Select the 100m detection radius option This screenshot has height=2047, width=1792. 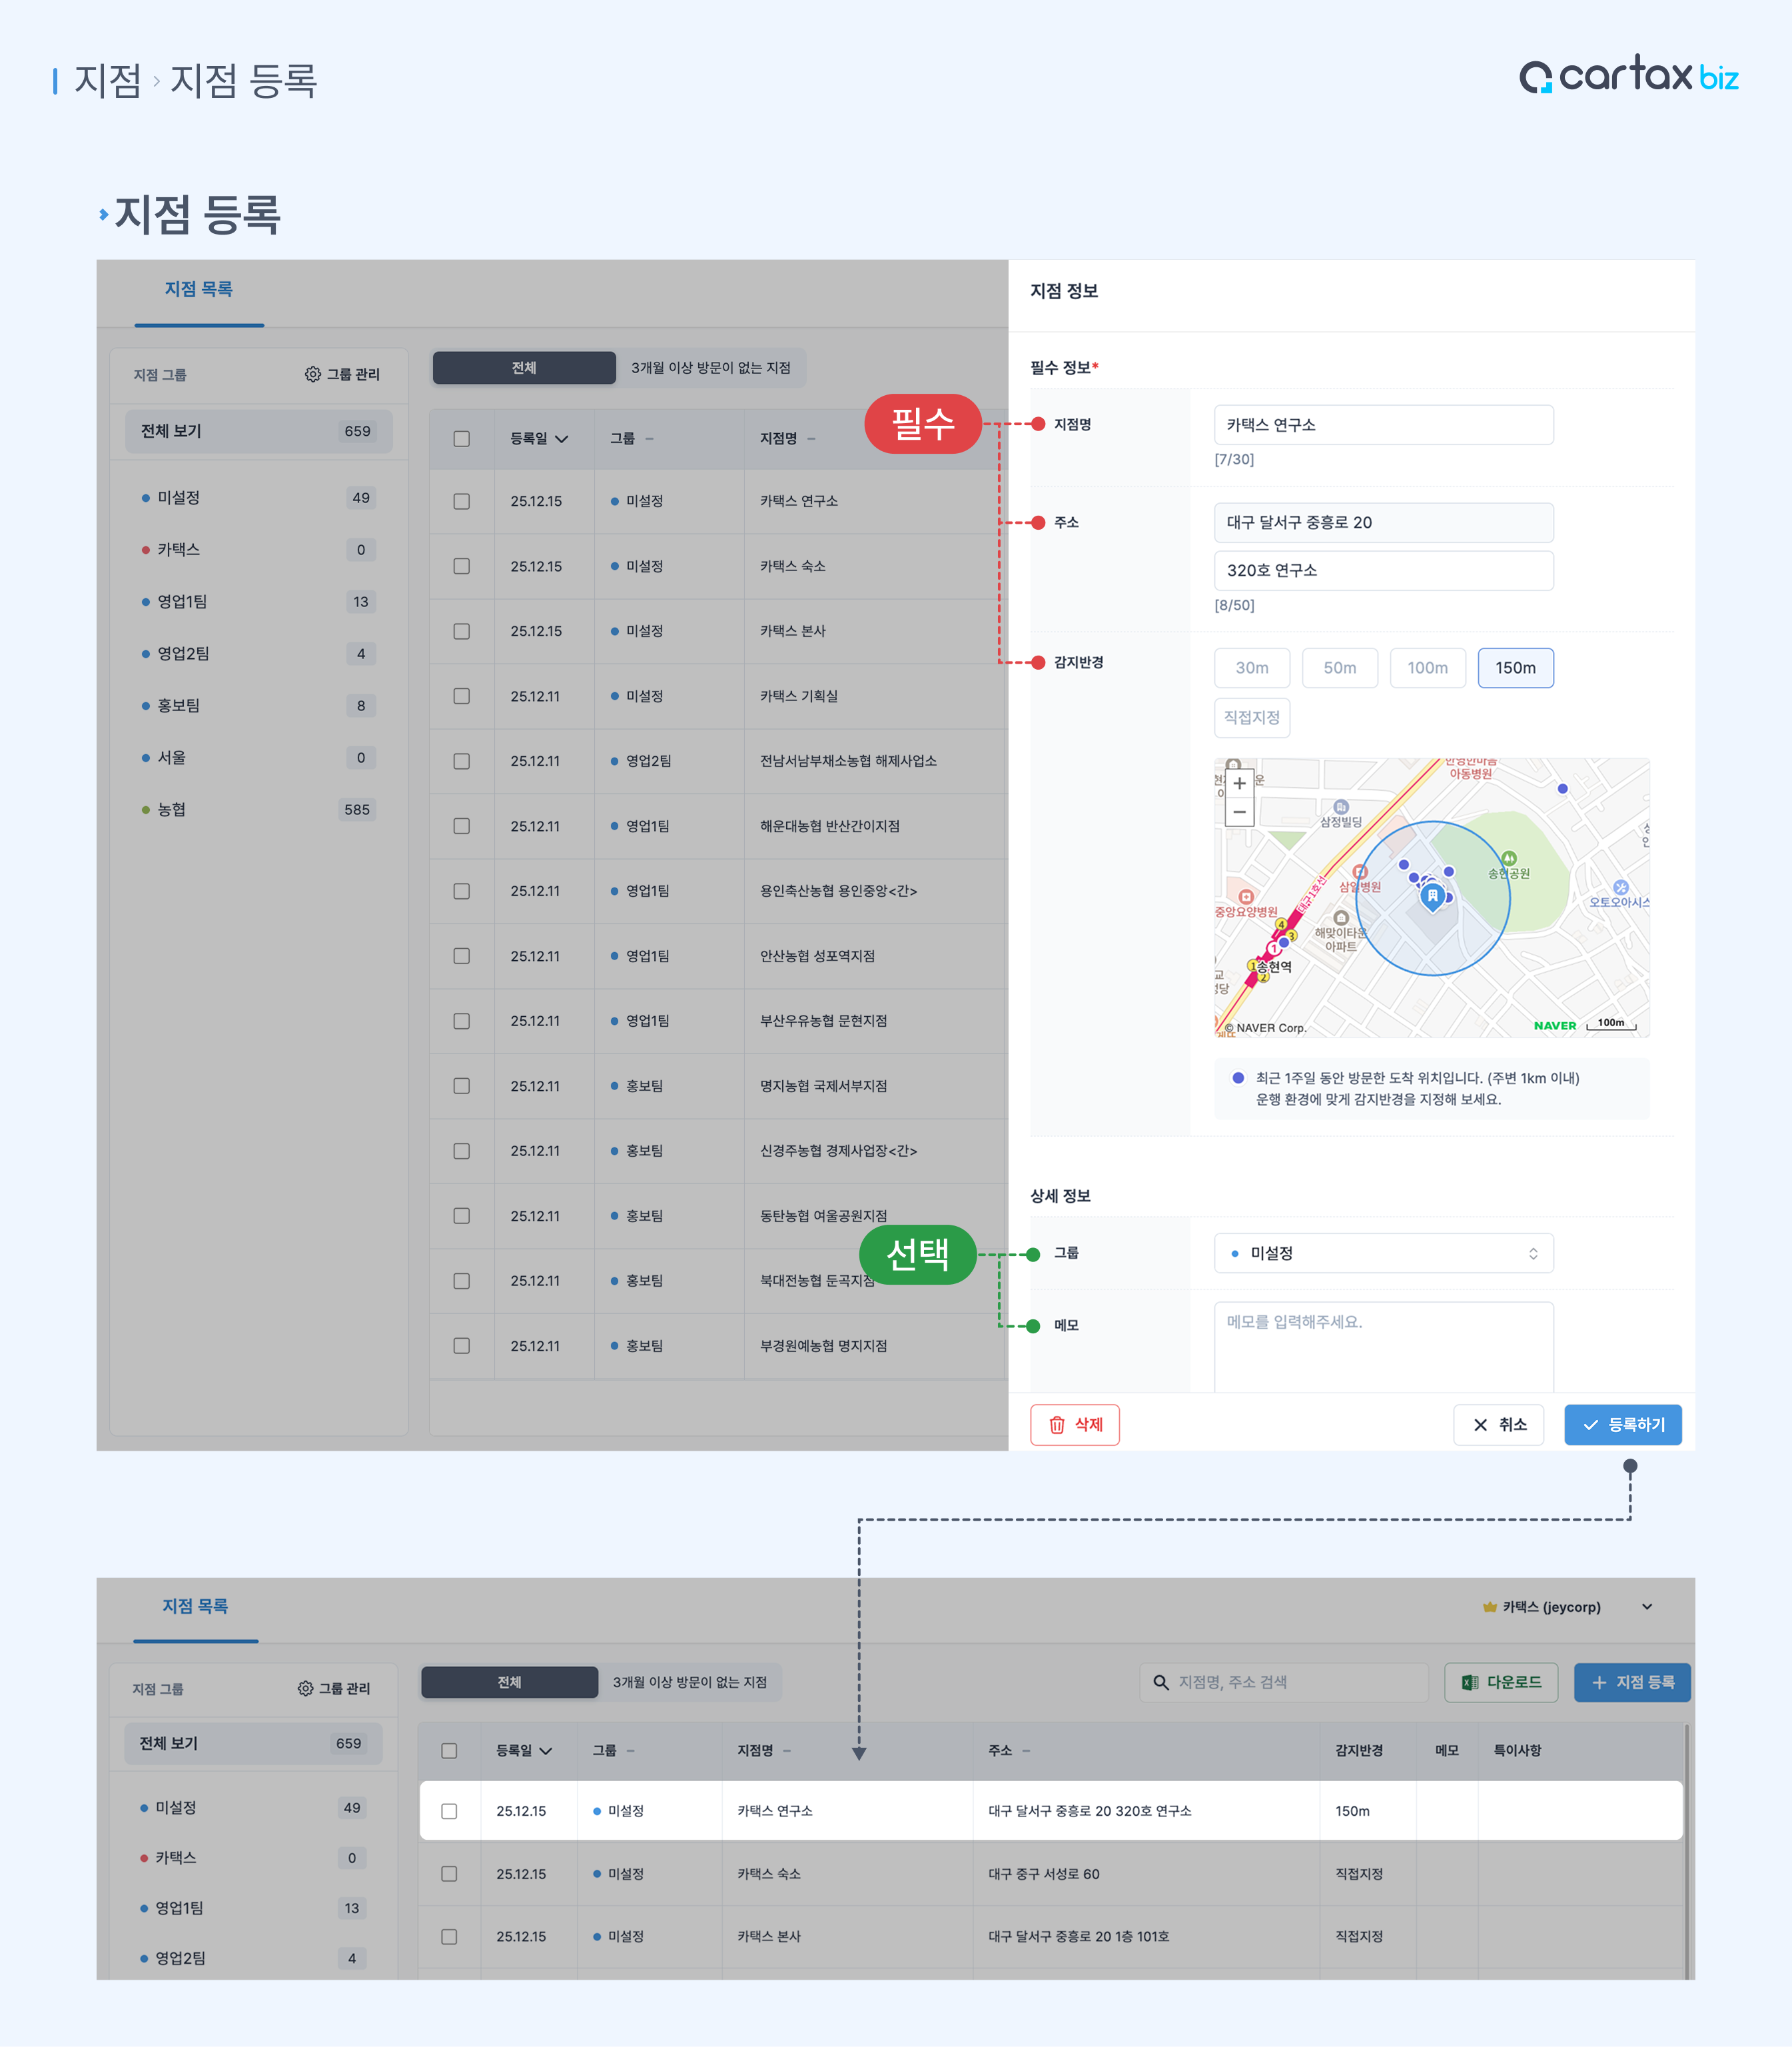click(x=1427, y=668)
